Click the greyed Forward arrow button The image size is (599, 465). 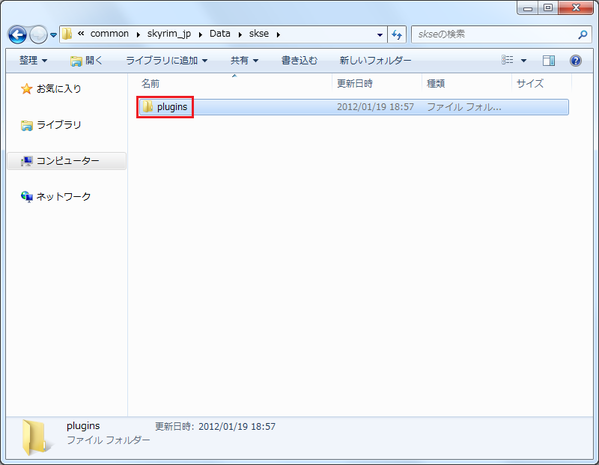tap(38, 35)
